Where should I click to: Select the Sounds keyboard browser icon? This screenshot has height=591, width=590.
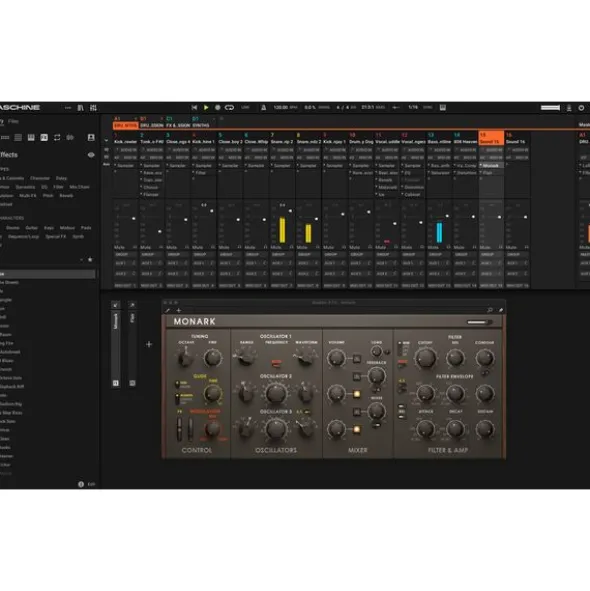click(x=31, y=138)
